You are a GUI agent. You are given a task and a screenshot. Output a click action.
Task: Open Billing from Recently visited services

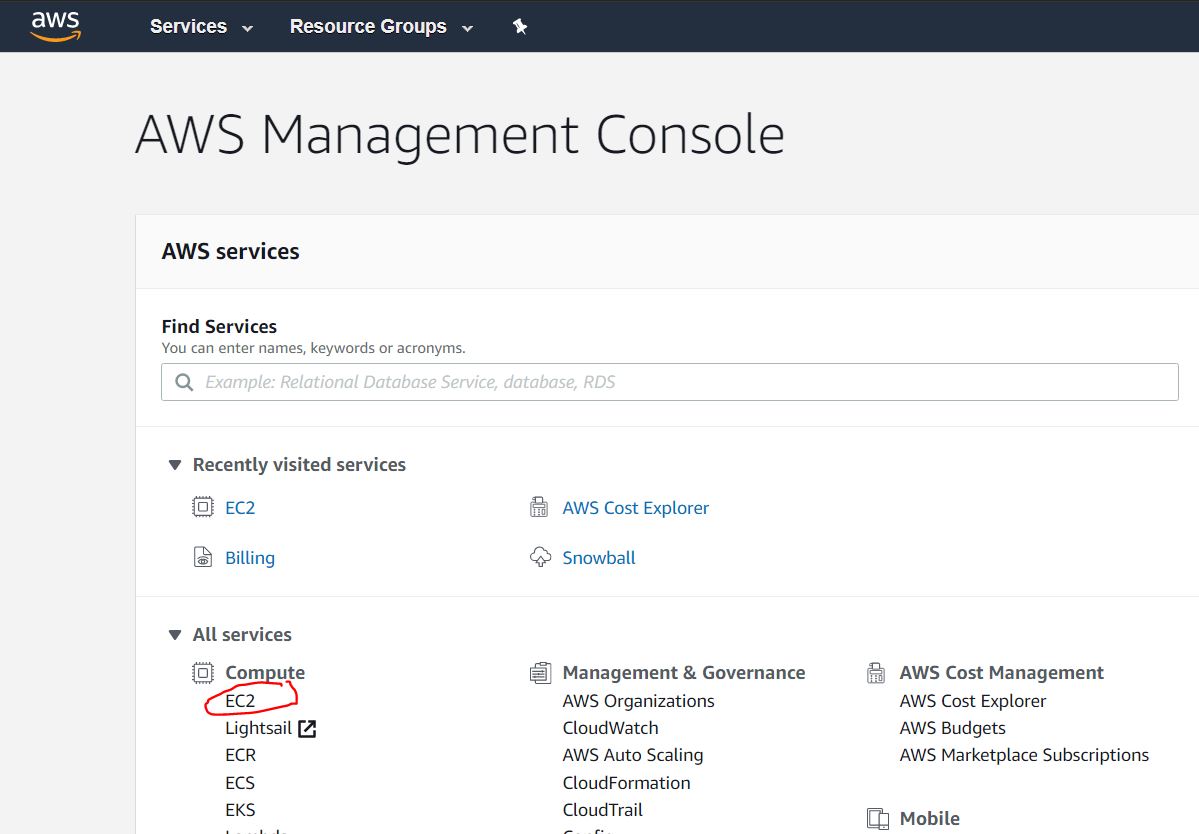tap(250, 558)
